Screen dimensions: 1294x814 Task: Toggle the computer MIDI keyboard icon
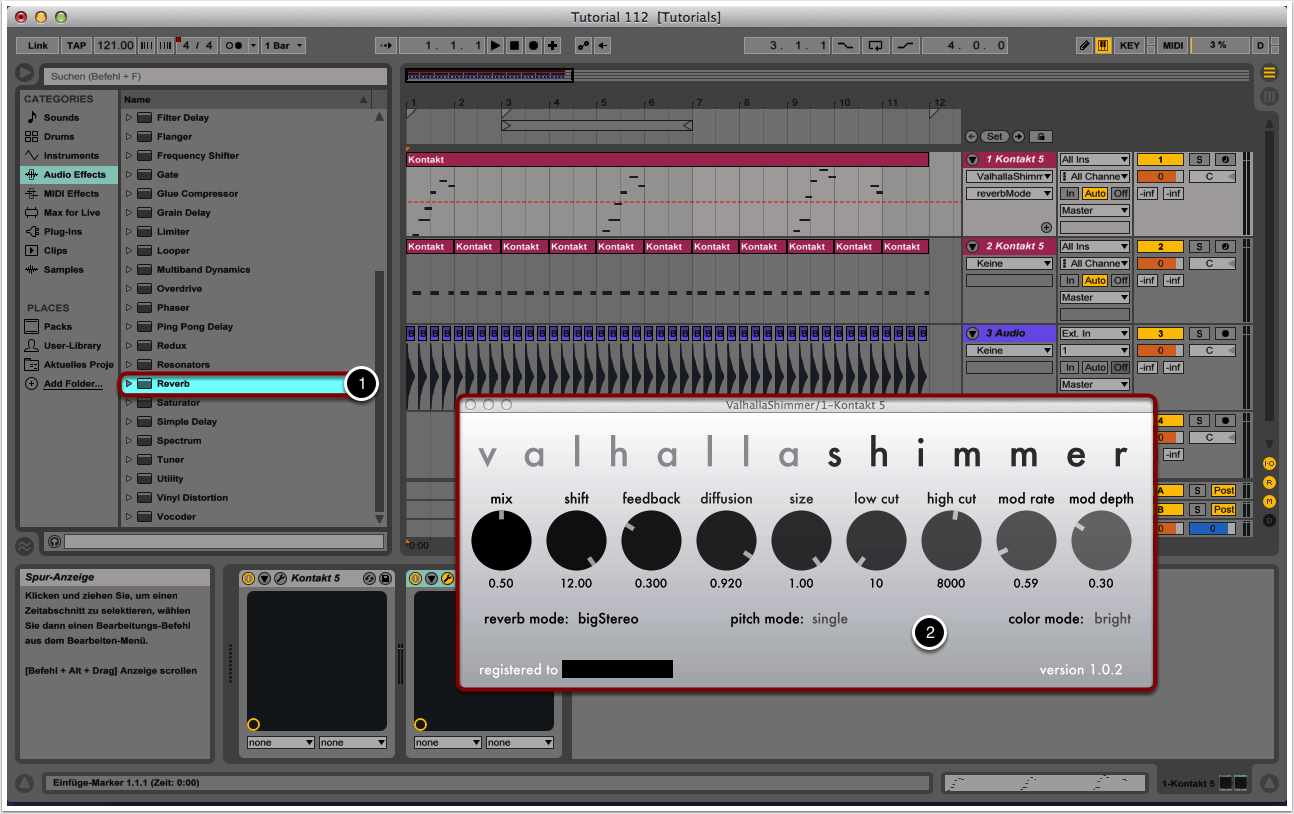(1103, 46)
